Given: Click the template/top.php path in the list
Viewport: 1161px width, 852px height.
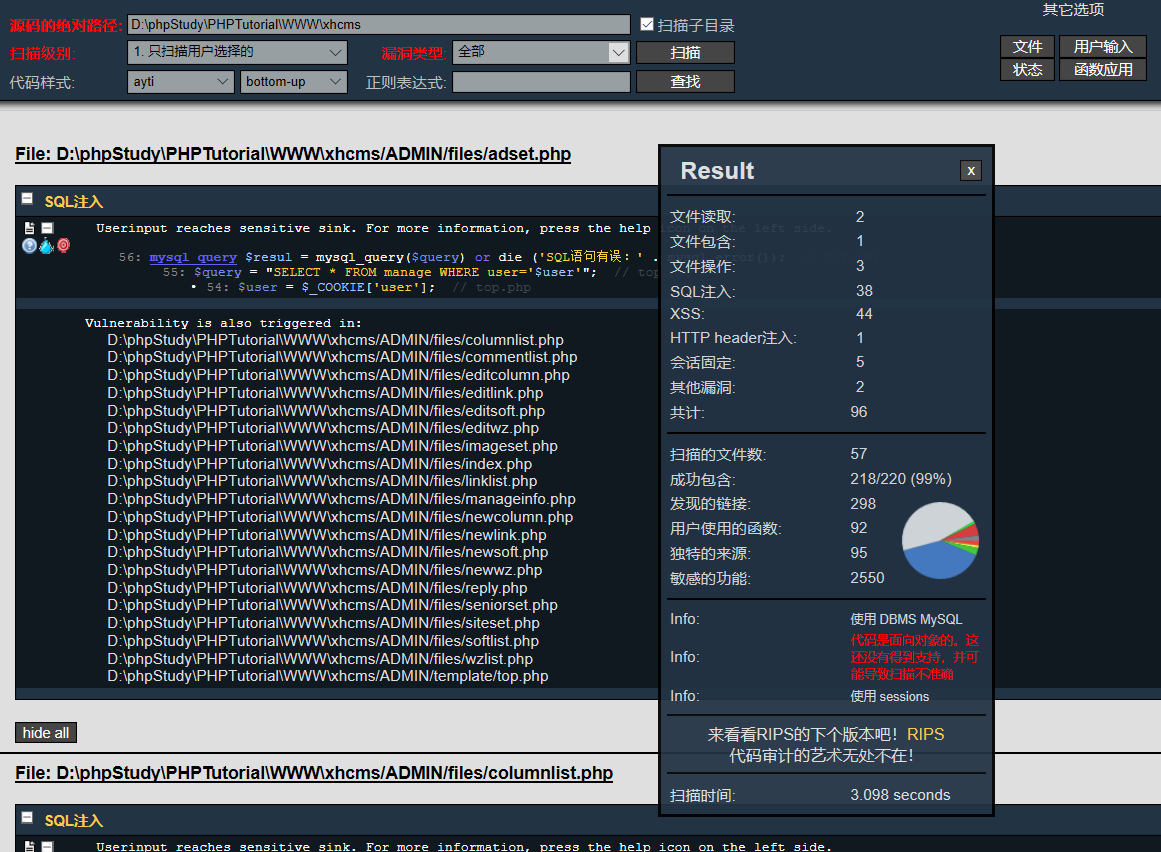Looking at the screenshot, I should tap(328, 677).
